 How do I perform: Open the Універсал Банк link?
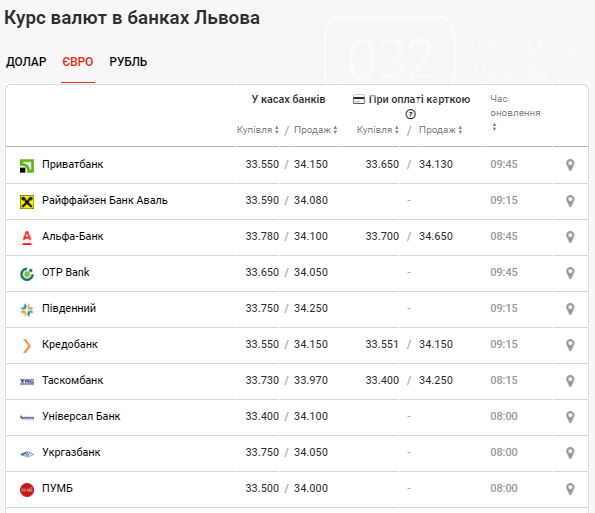pos(81,417)
